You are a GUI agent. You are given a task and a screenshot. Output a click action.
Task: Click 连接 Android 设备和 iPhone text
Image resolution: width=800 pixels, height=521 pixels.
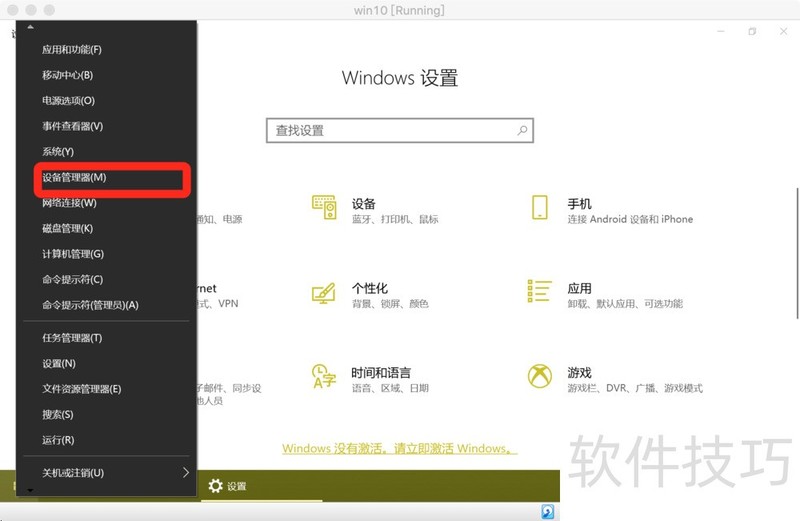point(630,219)
